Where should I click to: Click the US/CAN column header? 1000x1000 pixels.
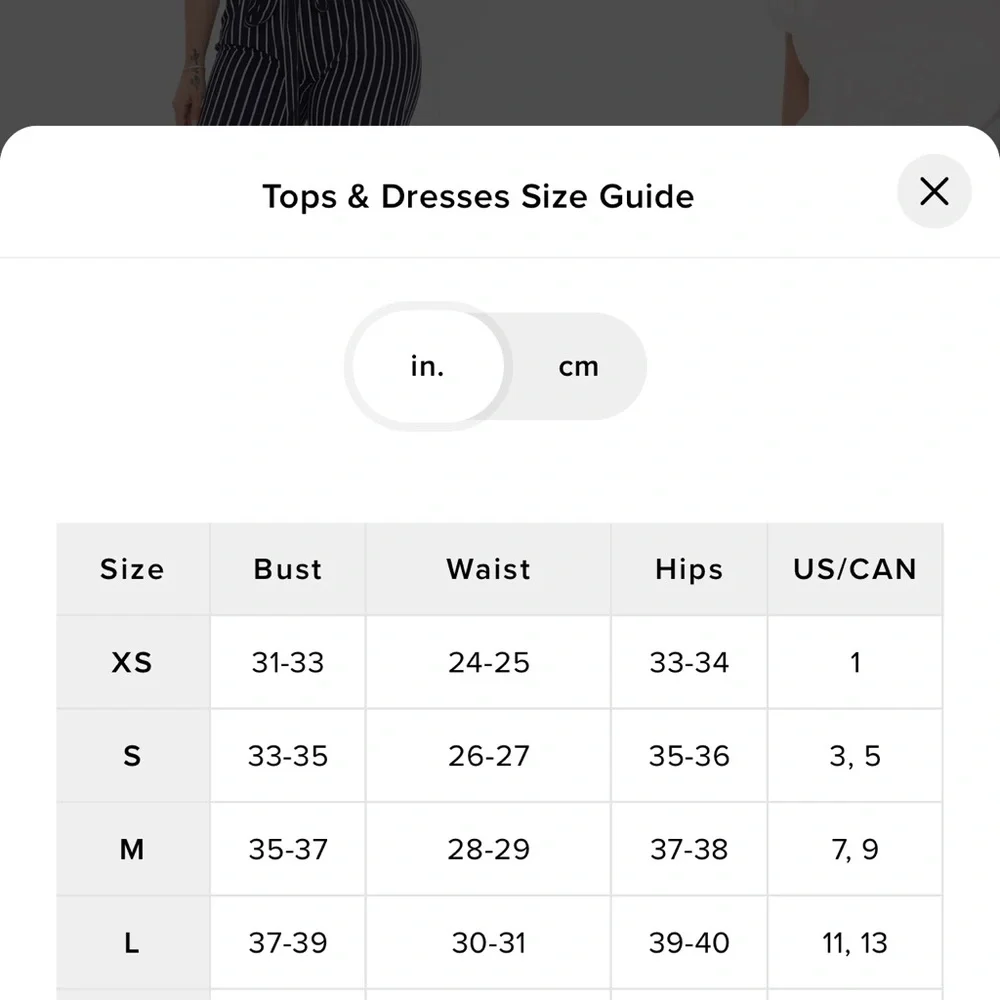pyautogui.click(x=855, y=569)
